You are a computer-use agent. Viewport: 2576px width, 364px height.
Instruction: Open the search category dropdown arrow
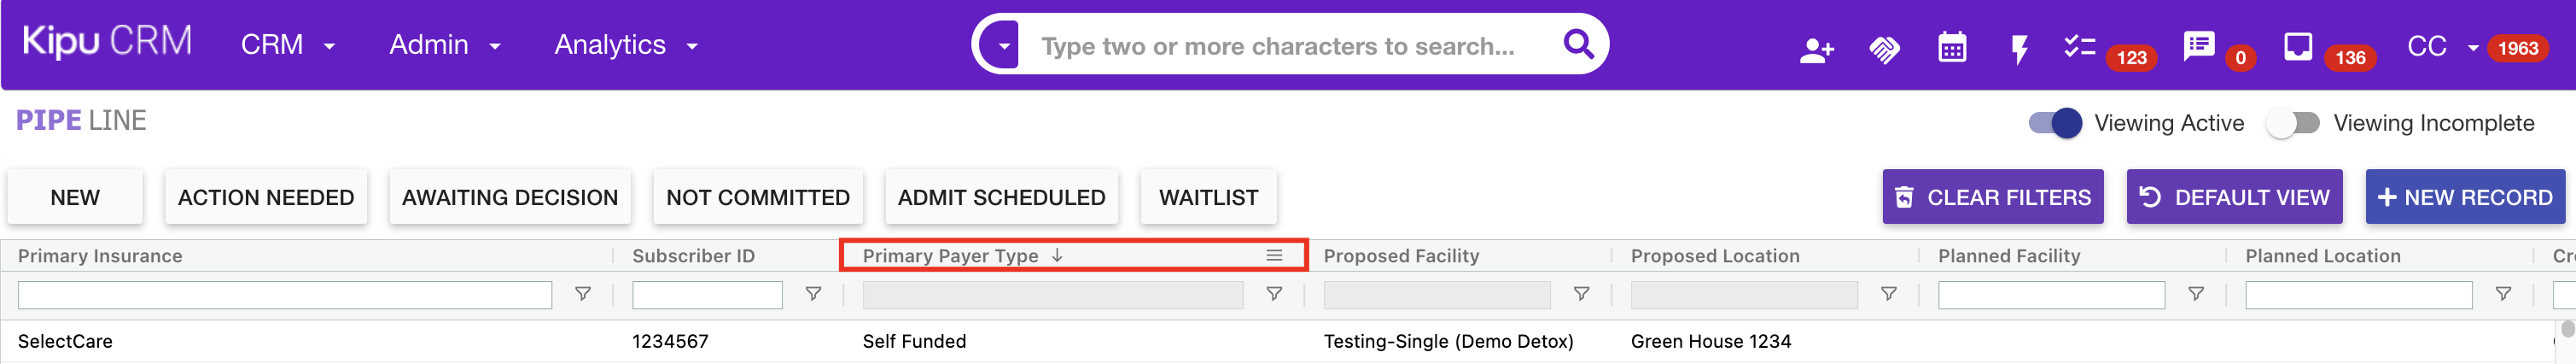1003,45
